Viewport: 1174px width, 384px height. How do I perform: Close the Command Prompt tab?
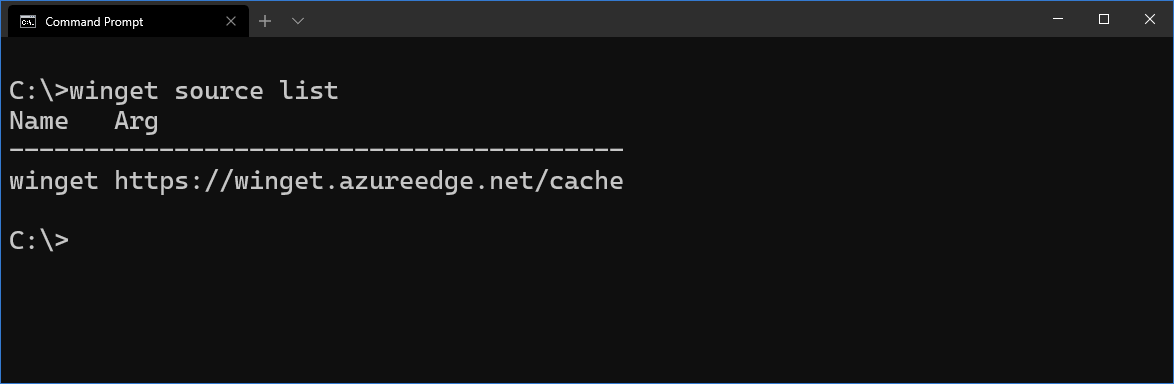[x=231, y=21]
